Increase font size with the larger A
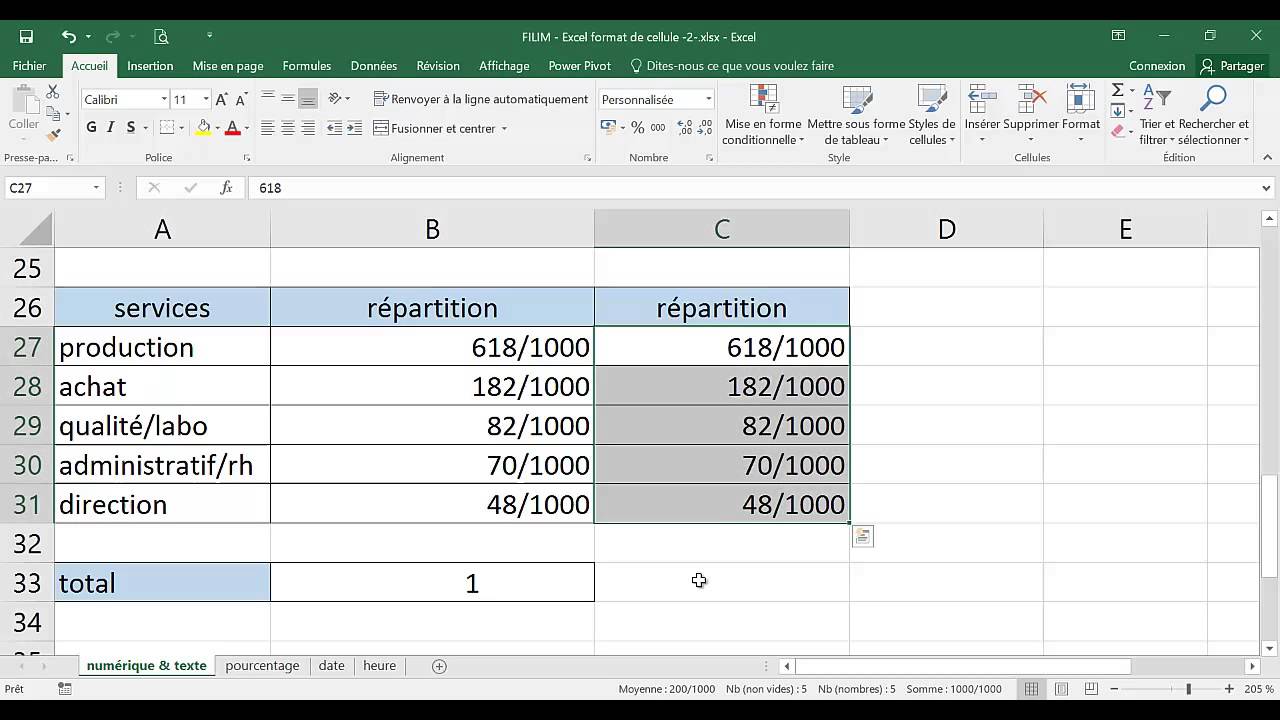Viewport: 1280px width, 720px height. (x=222, y=99)
